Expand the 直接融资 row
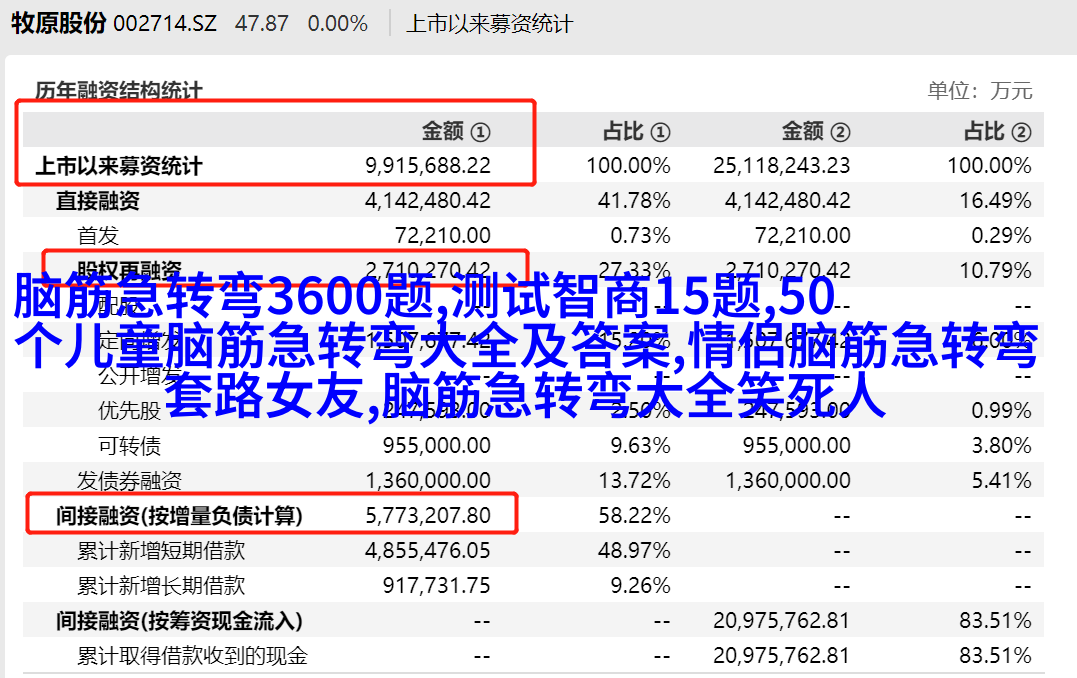 [x=97, y=200]
